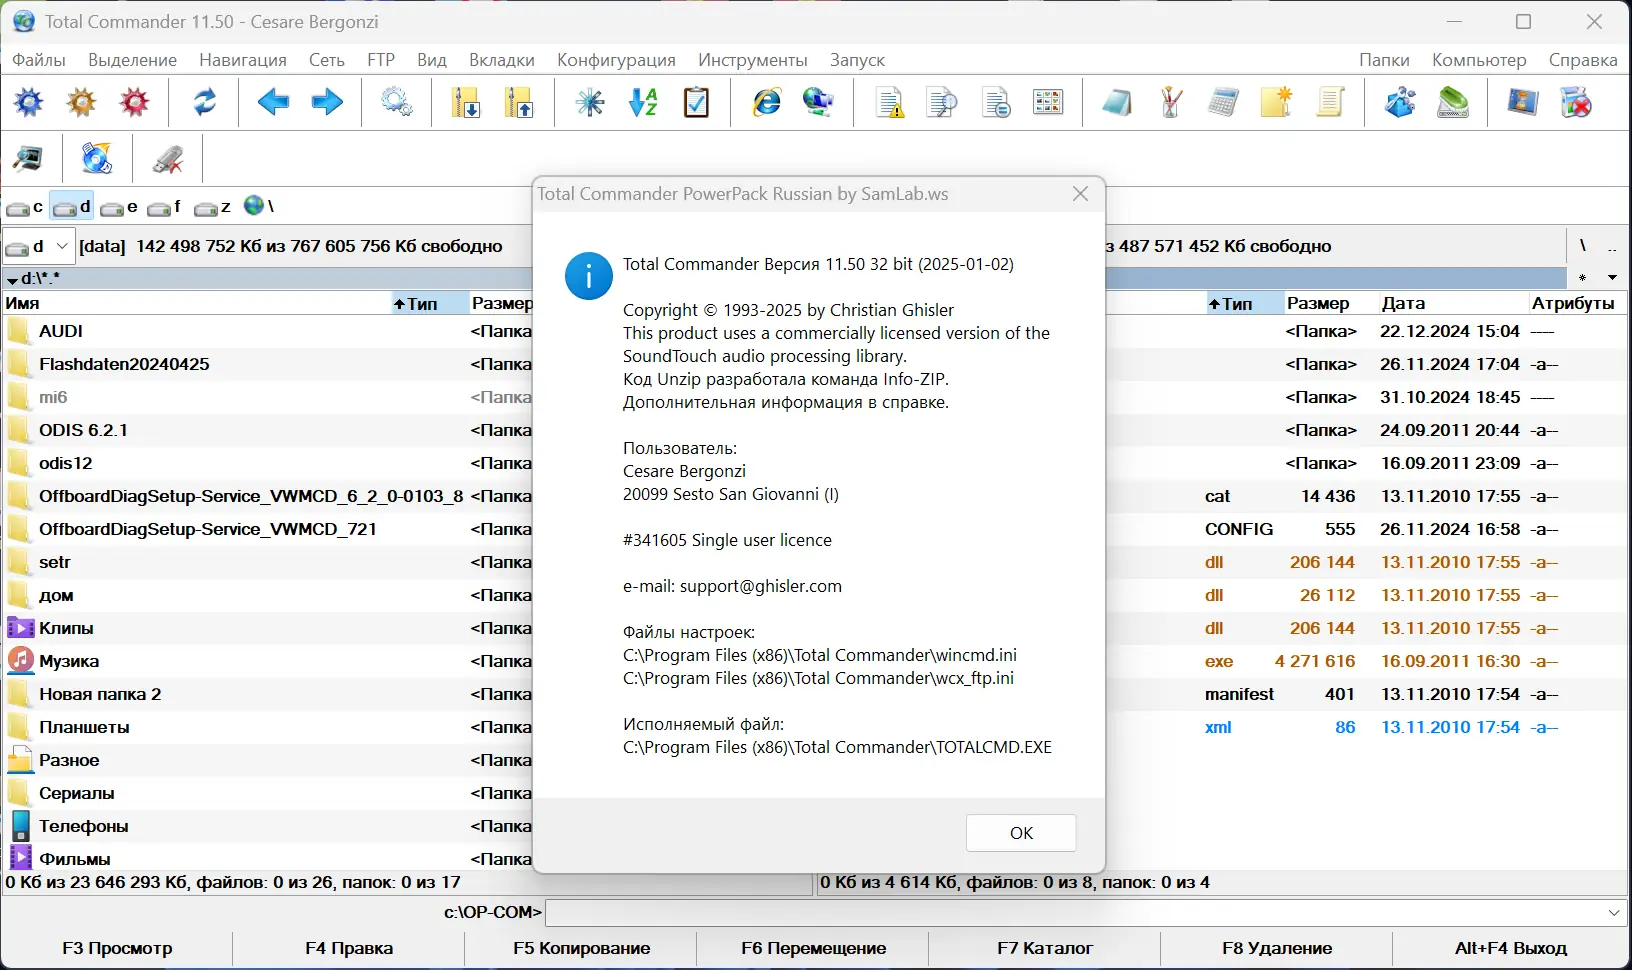This screenshot has width=1632, height=970.
Task: Refresh panels with the blue arrows icon
Action: click(x=205, y=102)
